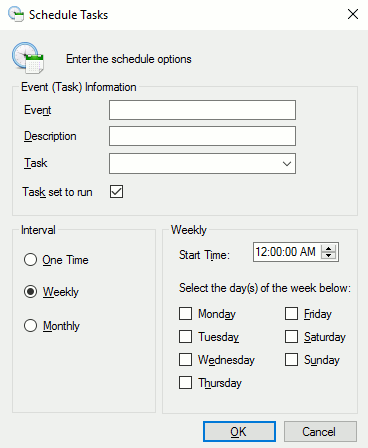Click the Event text field
Image resolution: width=368 pixels, height=448 pixels.
pyautogui.click(x=202, y=110)
